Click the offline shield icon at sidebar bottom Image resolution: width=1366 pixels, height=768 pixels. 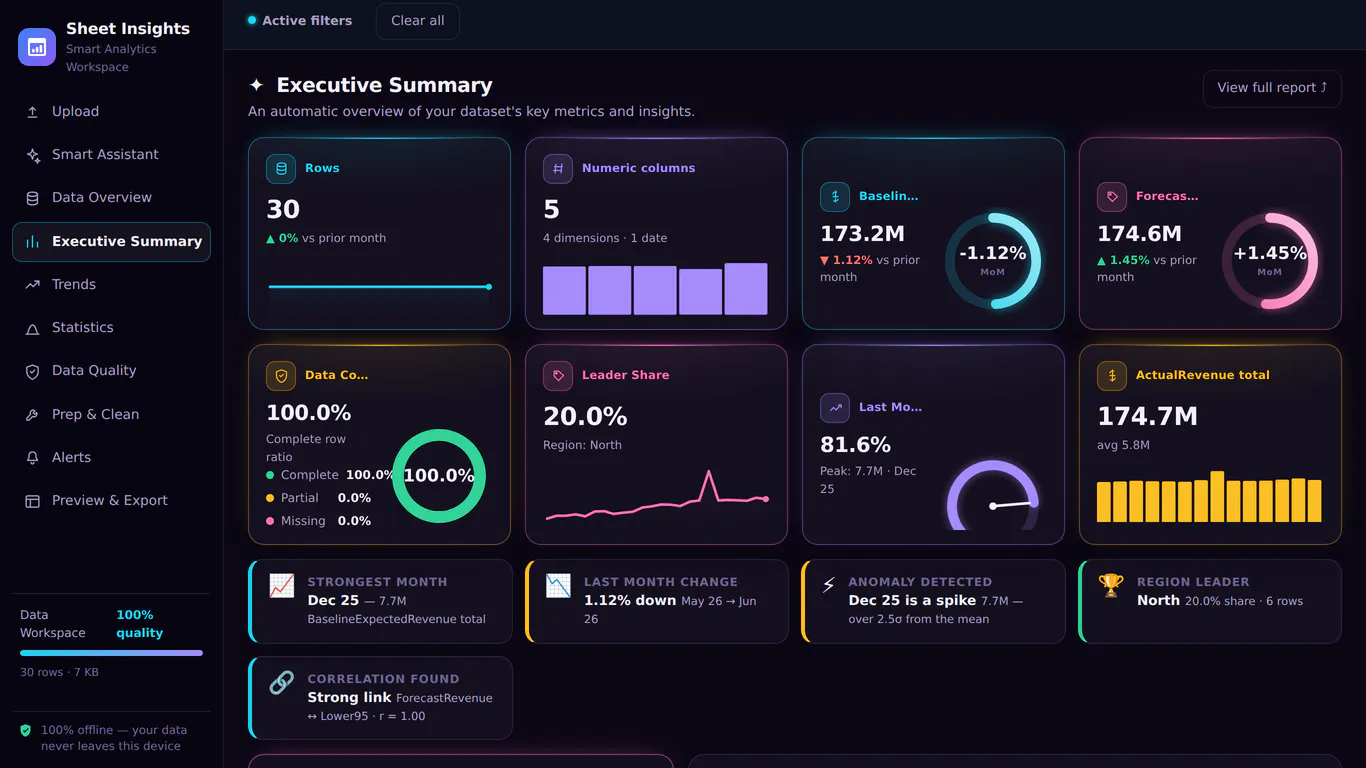26,731
